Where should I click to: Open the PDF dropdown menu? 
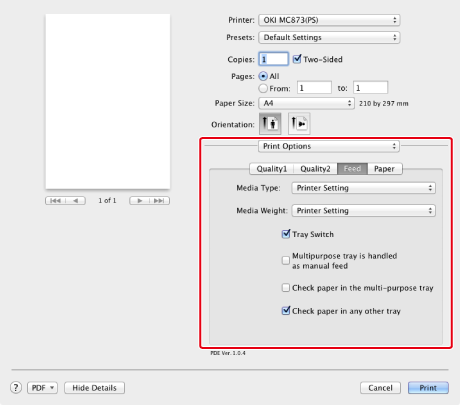coord(42,388)
